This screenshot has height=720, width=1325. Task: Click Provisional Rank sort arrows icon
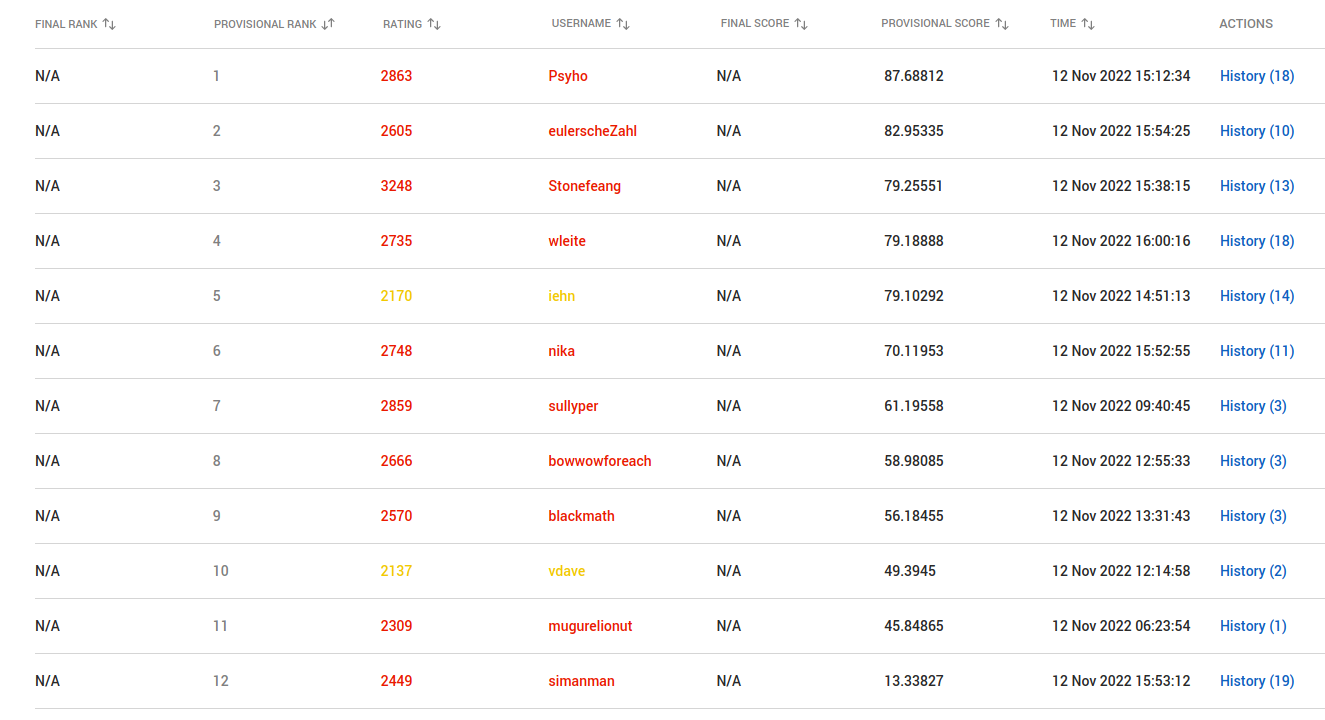pyautogui.click(x=328, y=24)
